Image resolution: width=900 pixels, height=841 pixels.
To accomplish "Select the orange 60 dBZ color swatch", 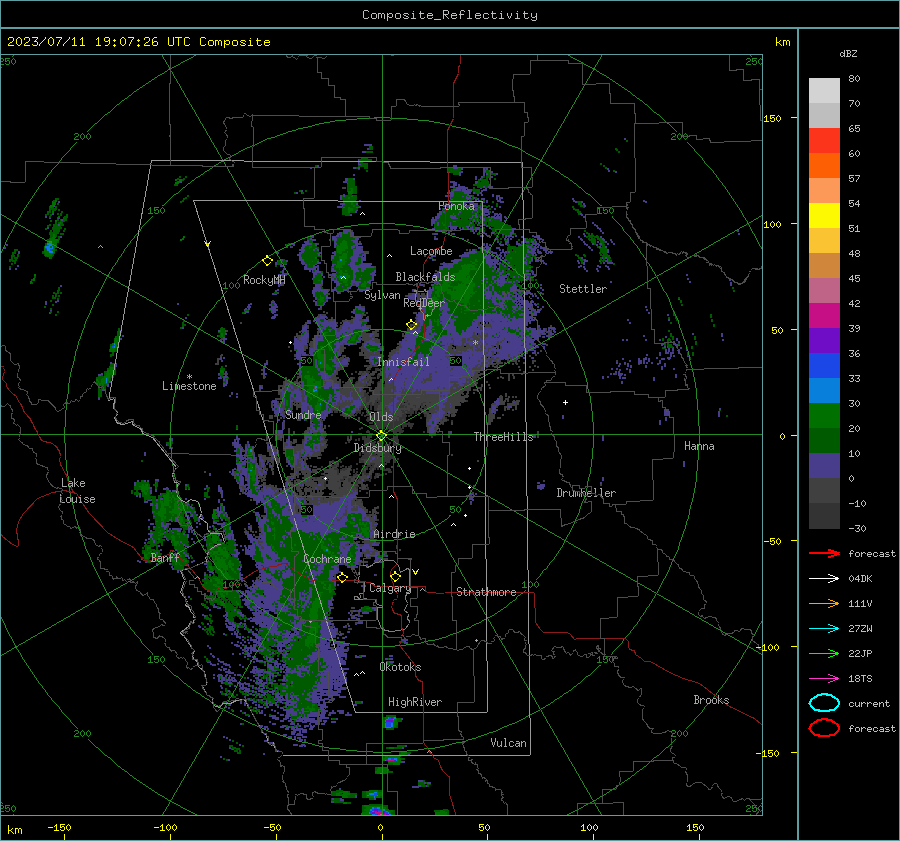I will 824,165.
